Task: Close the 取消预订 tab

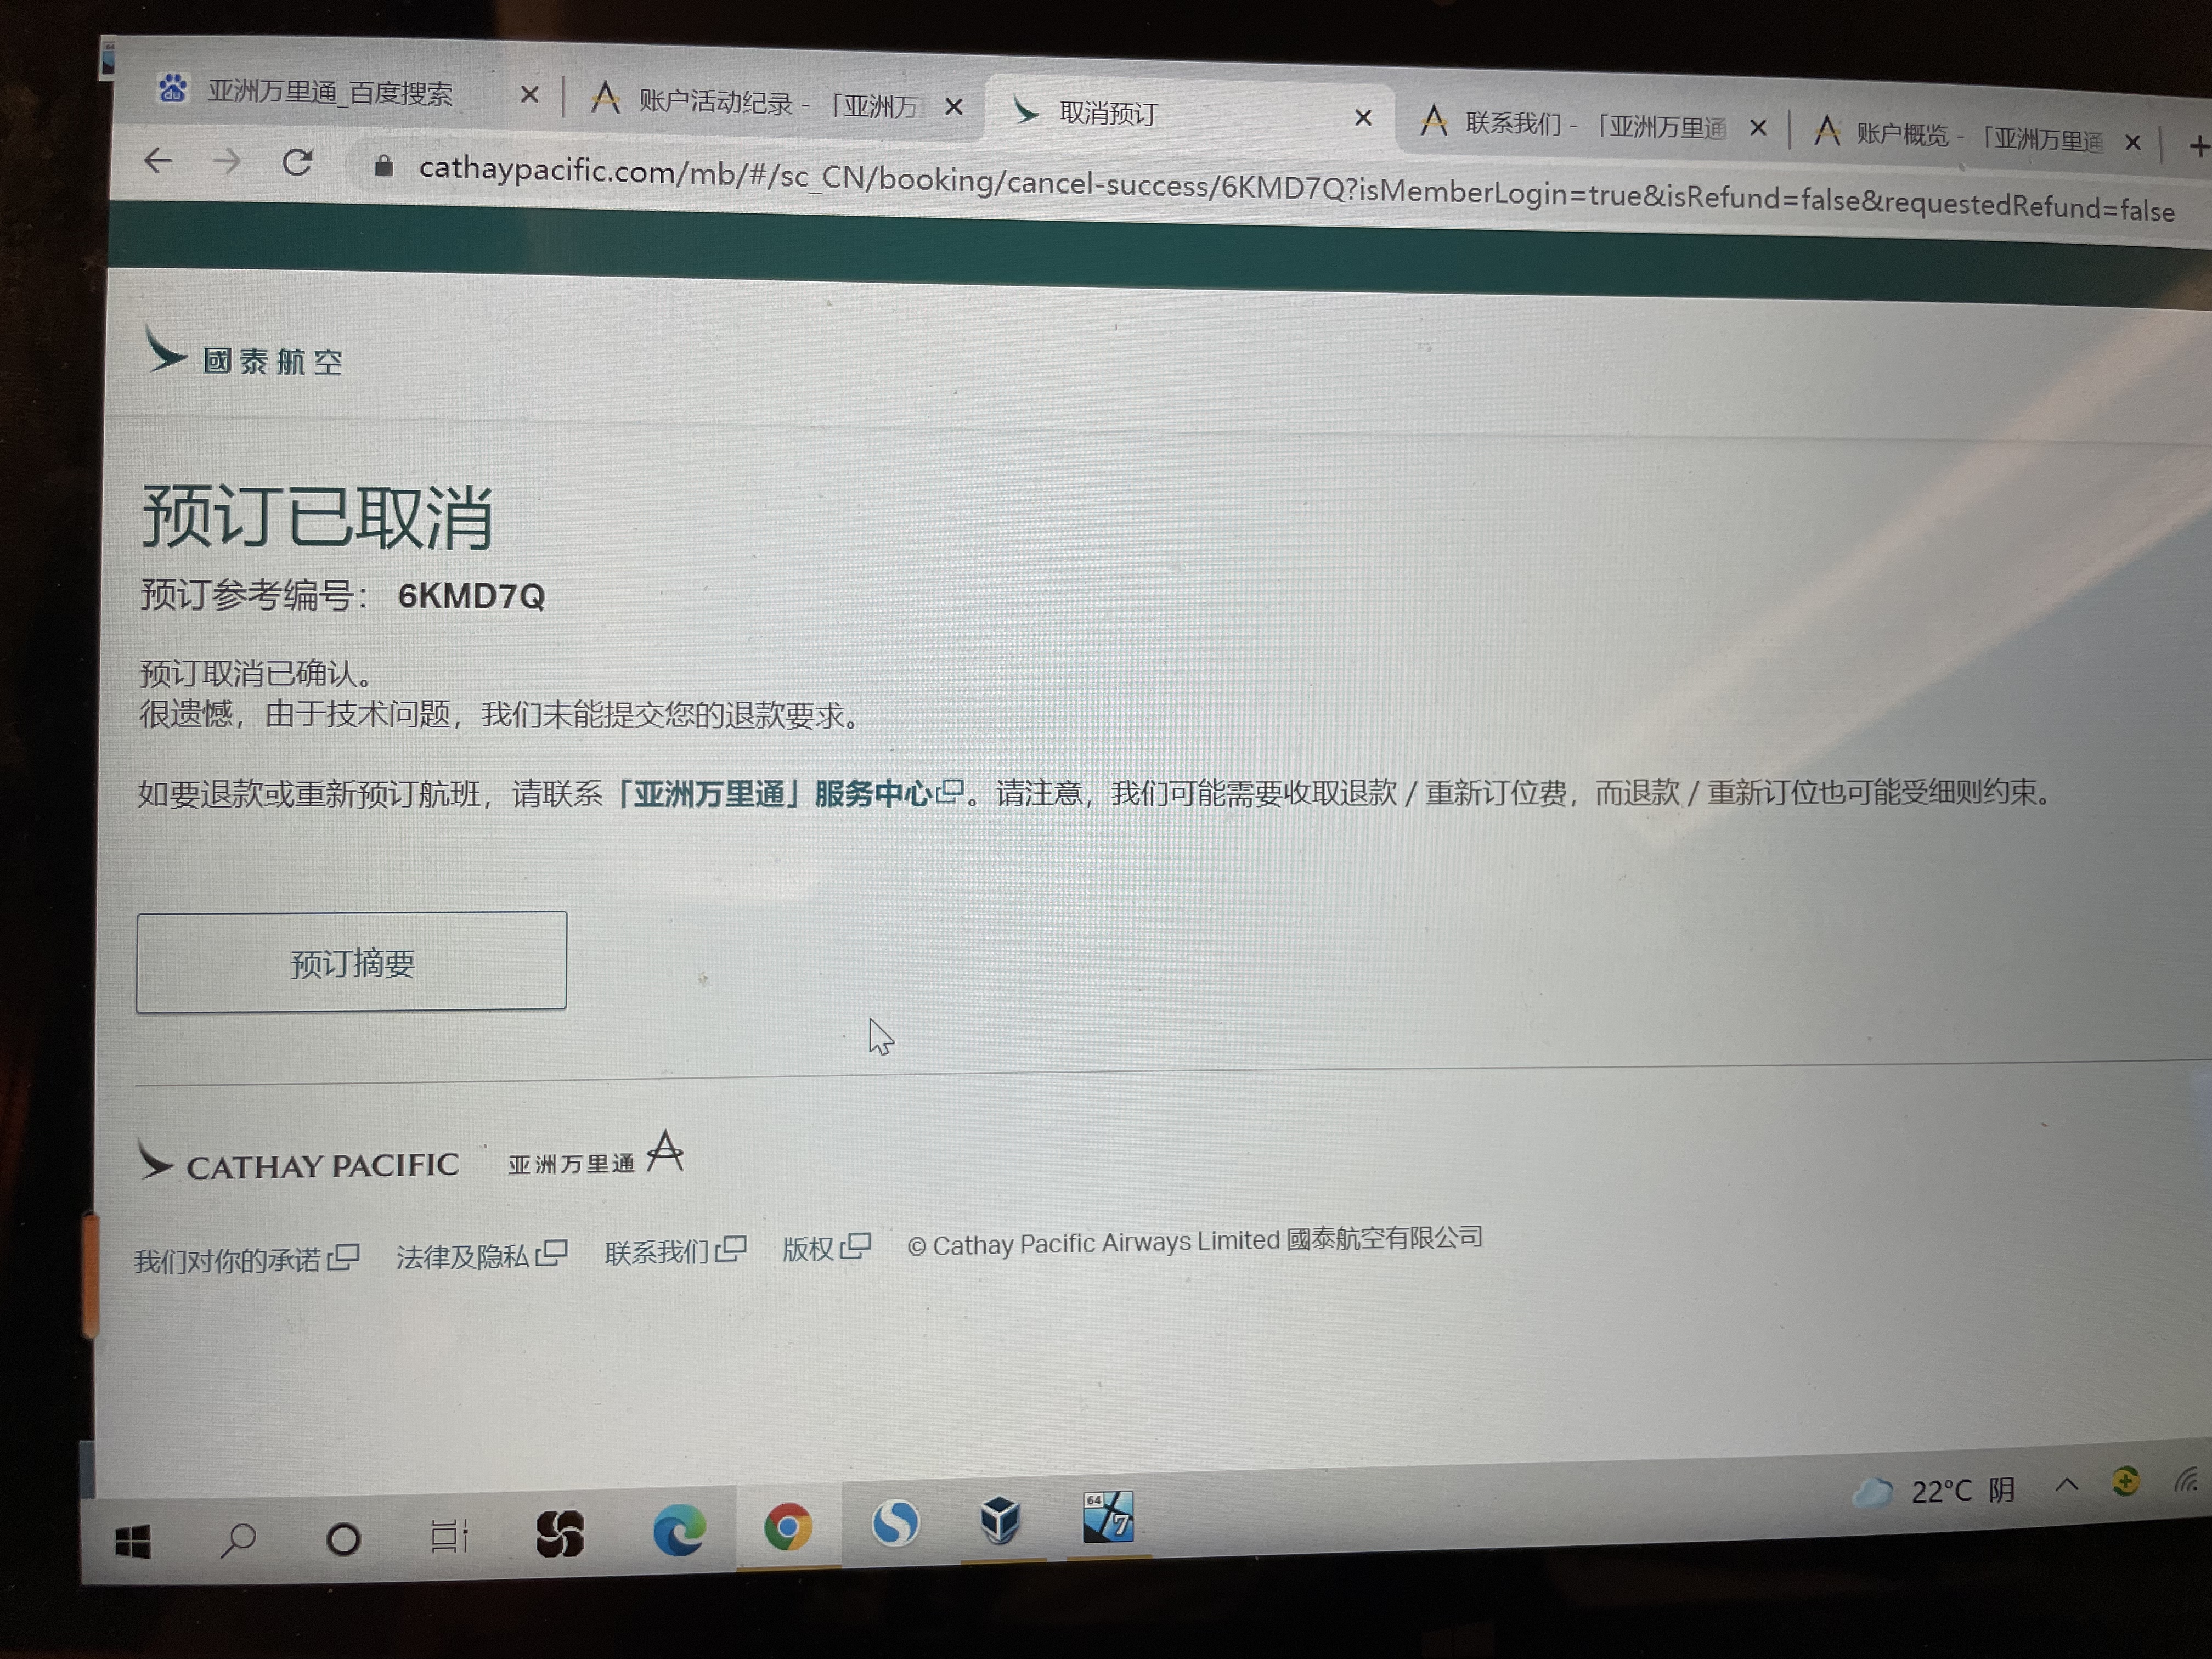Action: coord(1362,118)
